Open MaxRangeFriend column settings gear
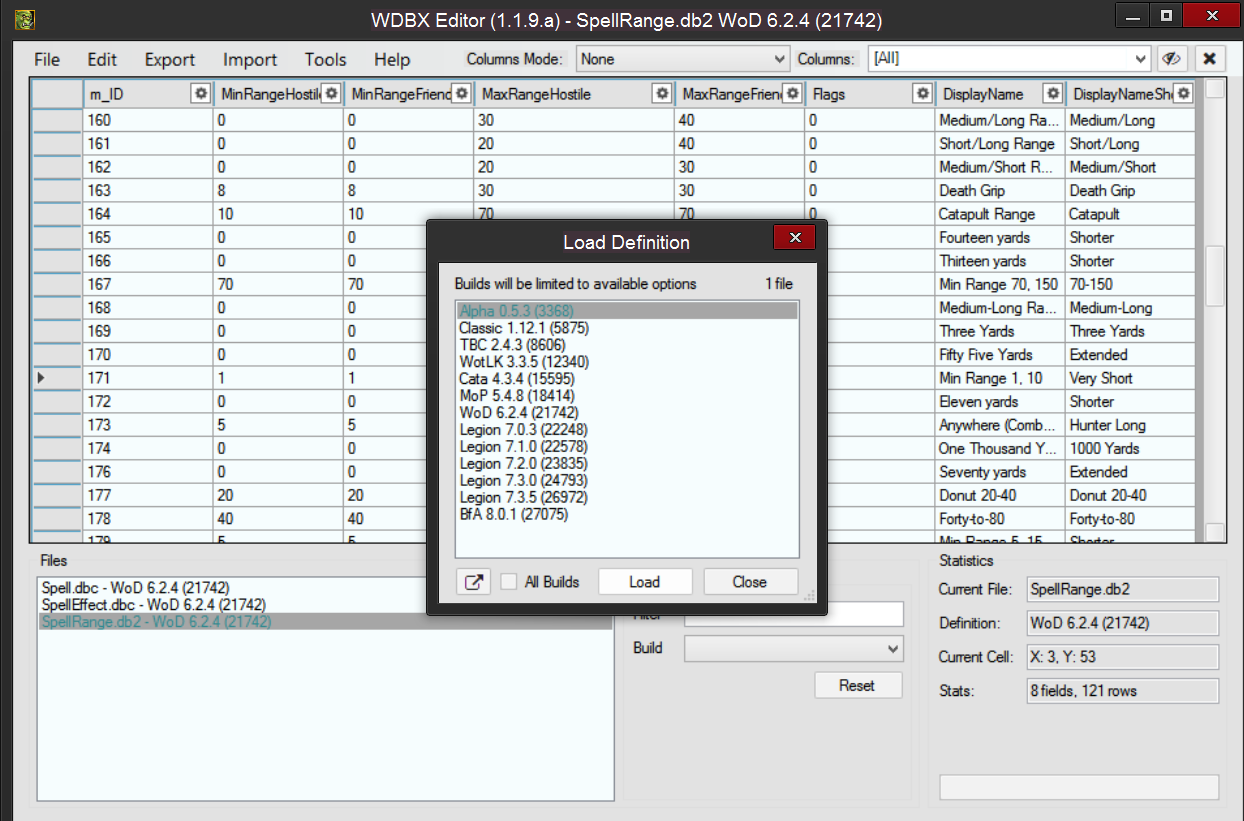Image resolution: width=1244 pixels, height=821 pixels. click(792, 93)
